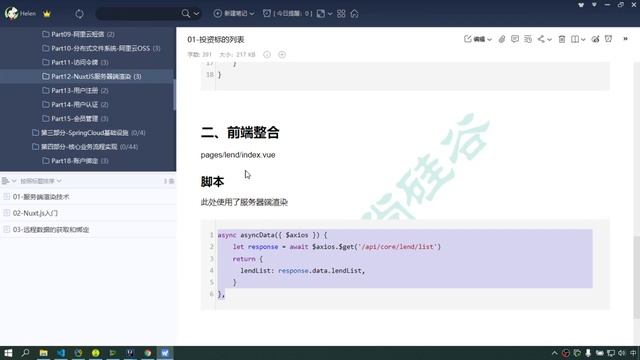Viewport: 640px width, 360px height.
Task: Click the note vertical scrollbar thumb
Action: [x=636, y=278]
